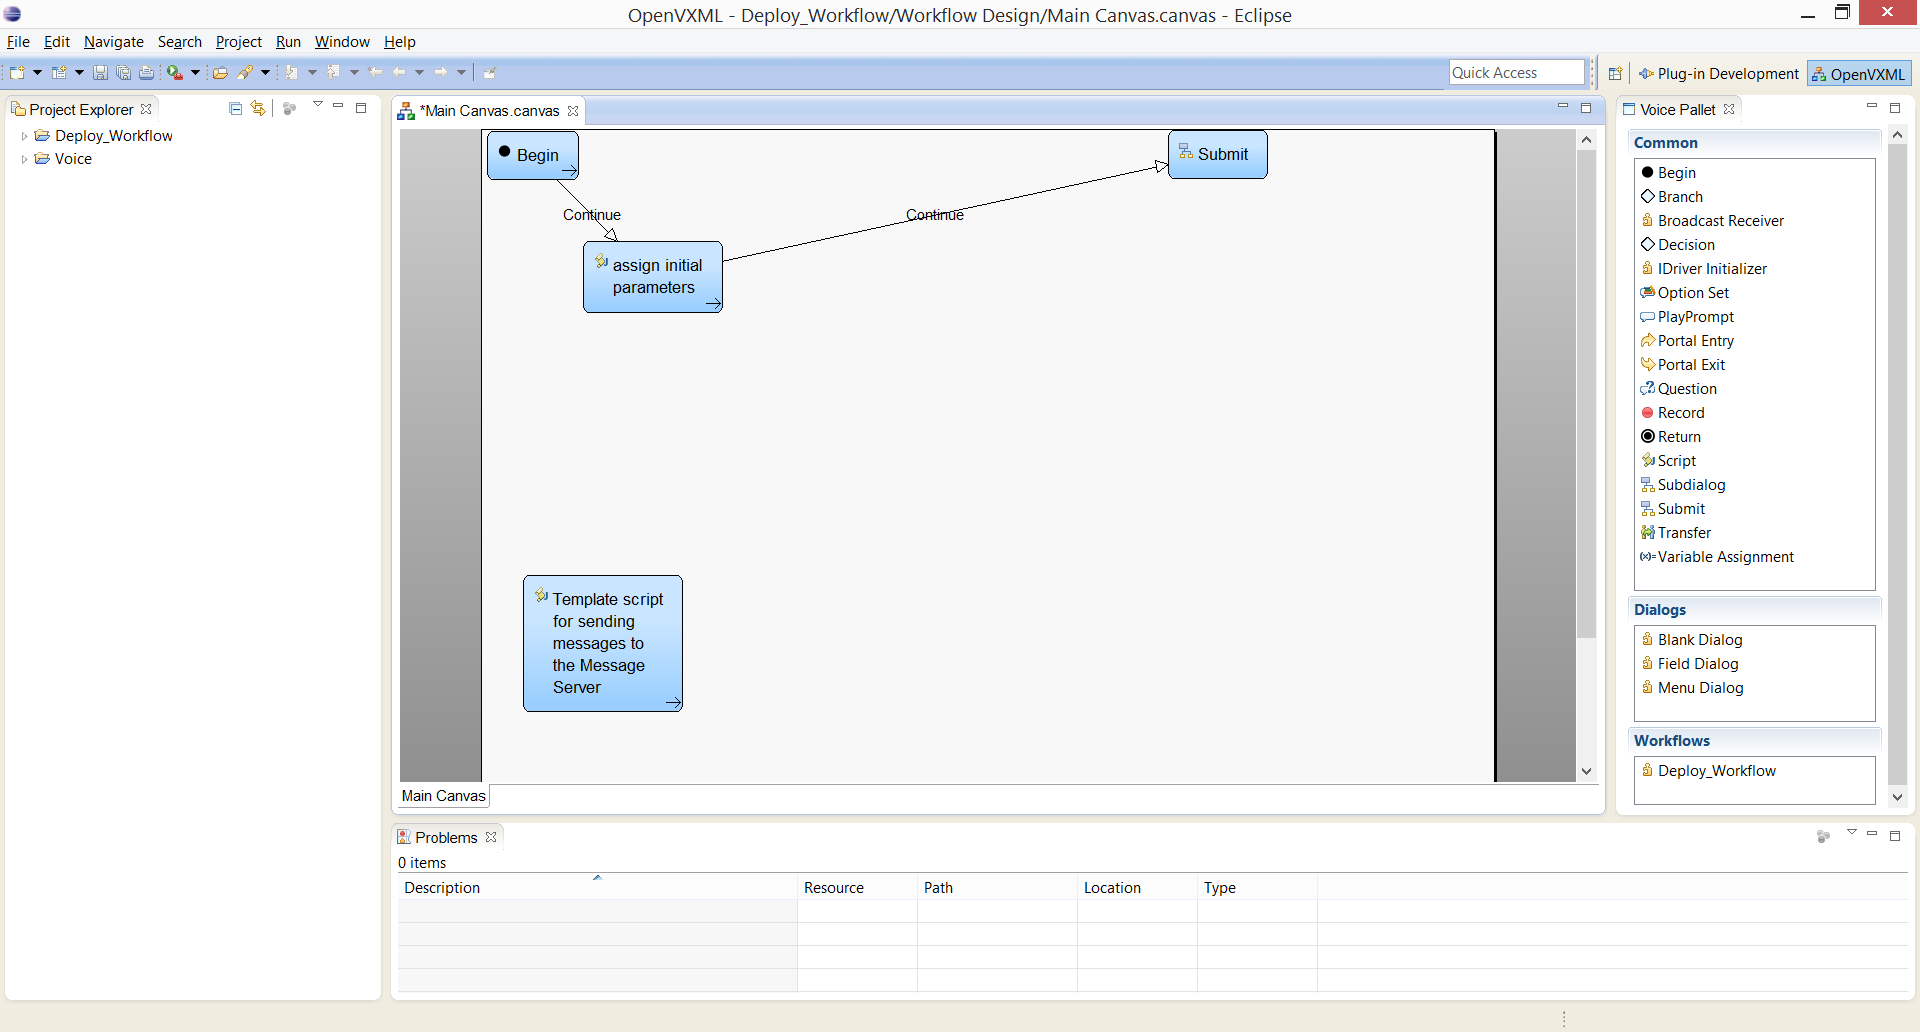This screenshot has width=1920, height=1032.
Task: Pick Variable Assignment from the pallet
Action: 1717,557
